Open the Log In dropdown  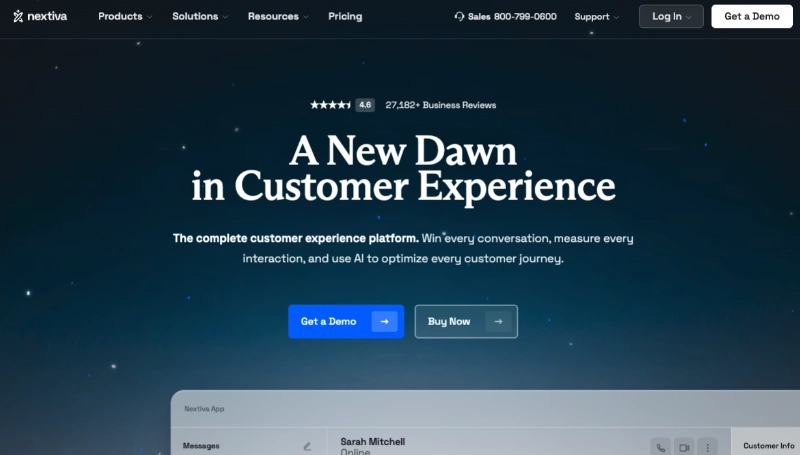pos(671,16)
